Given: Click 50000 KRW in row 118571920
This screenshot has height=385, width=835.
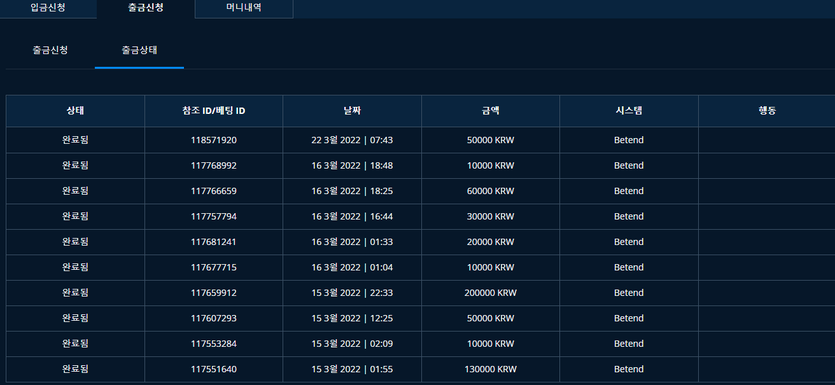Looking at the screenshot, I should (x=490, y=141).
